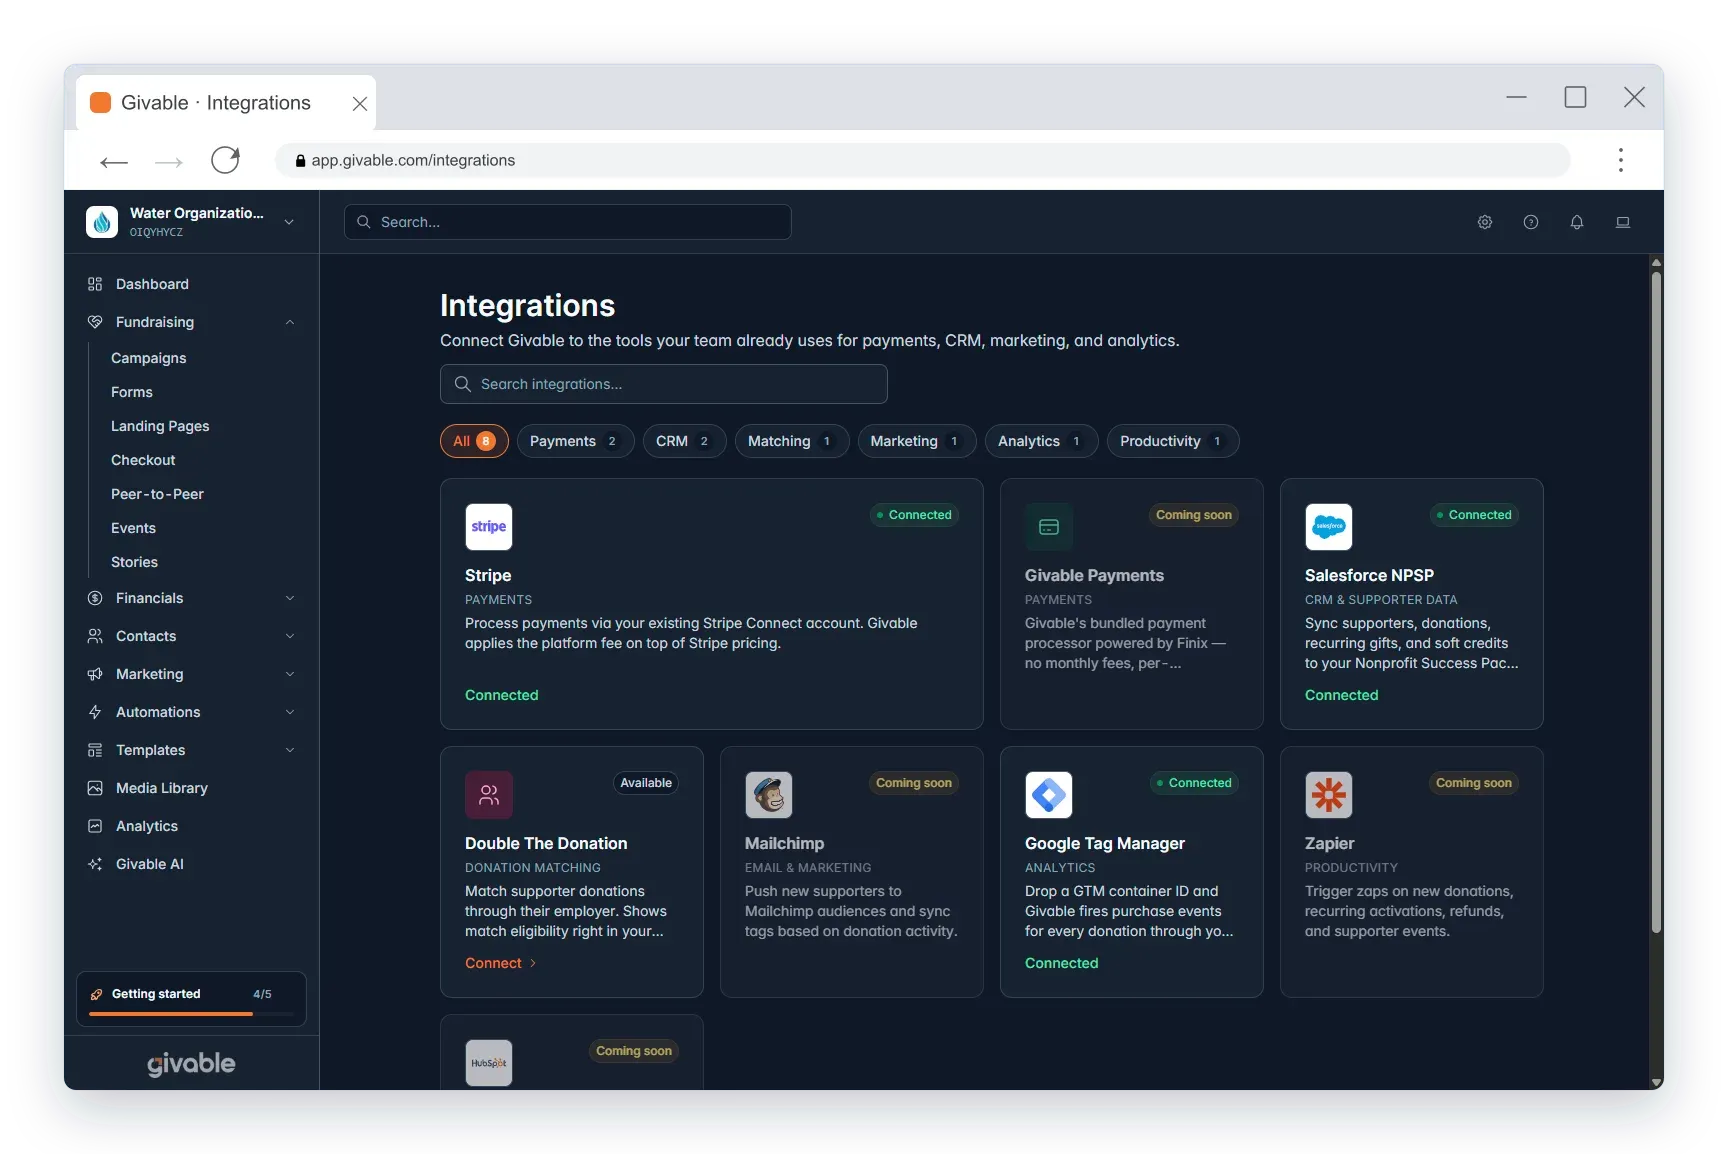
Task: Click the Stripe logo icon
Action: (489, 527)
